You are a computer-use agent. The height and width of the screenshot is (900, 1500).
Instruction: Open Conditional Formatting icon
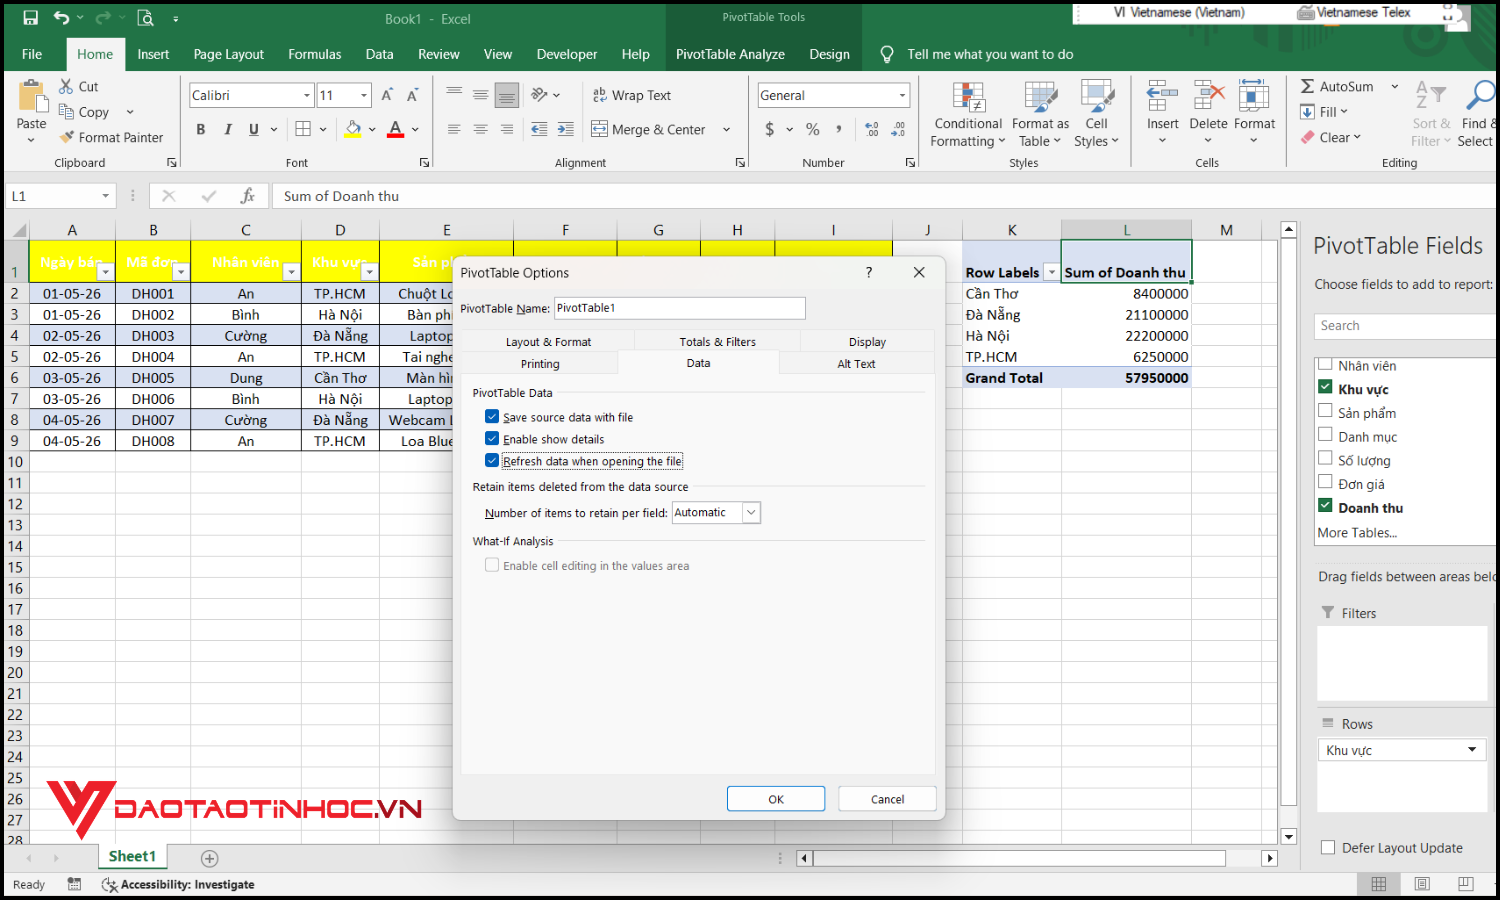click(968, 97)
